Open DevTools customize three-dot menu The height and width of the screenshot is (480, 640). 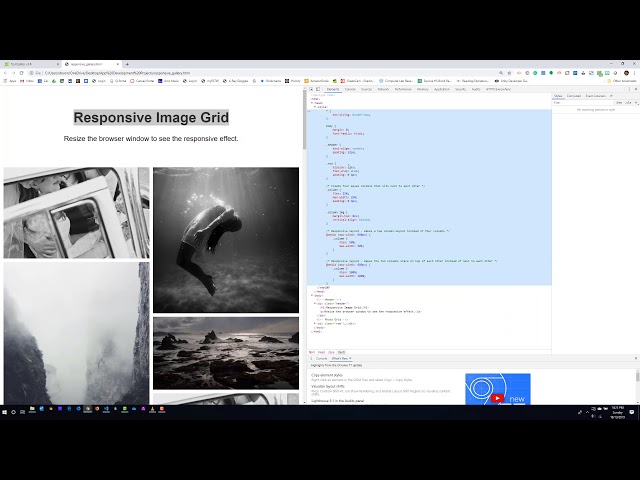(629, 89)
